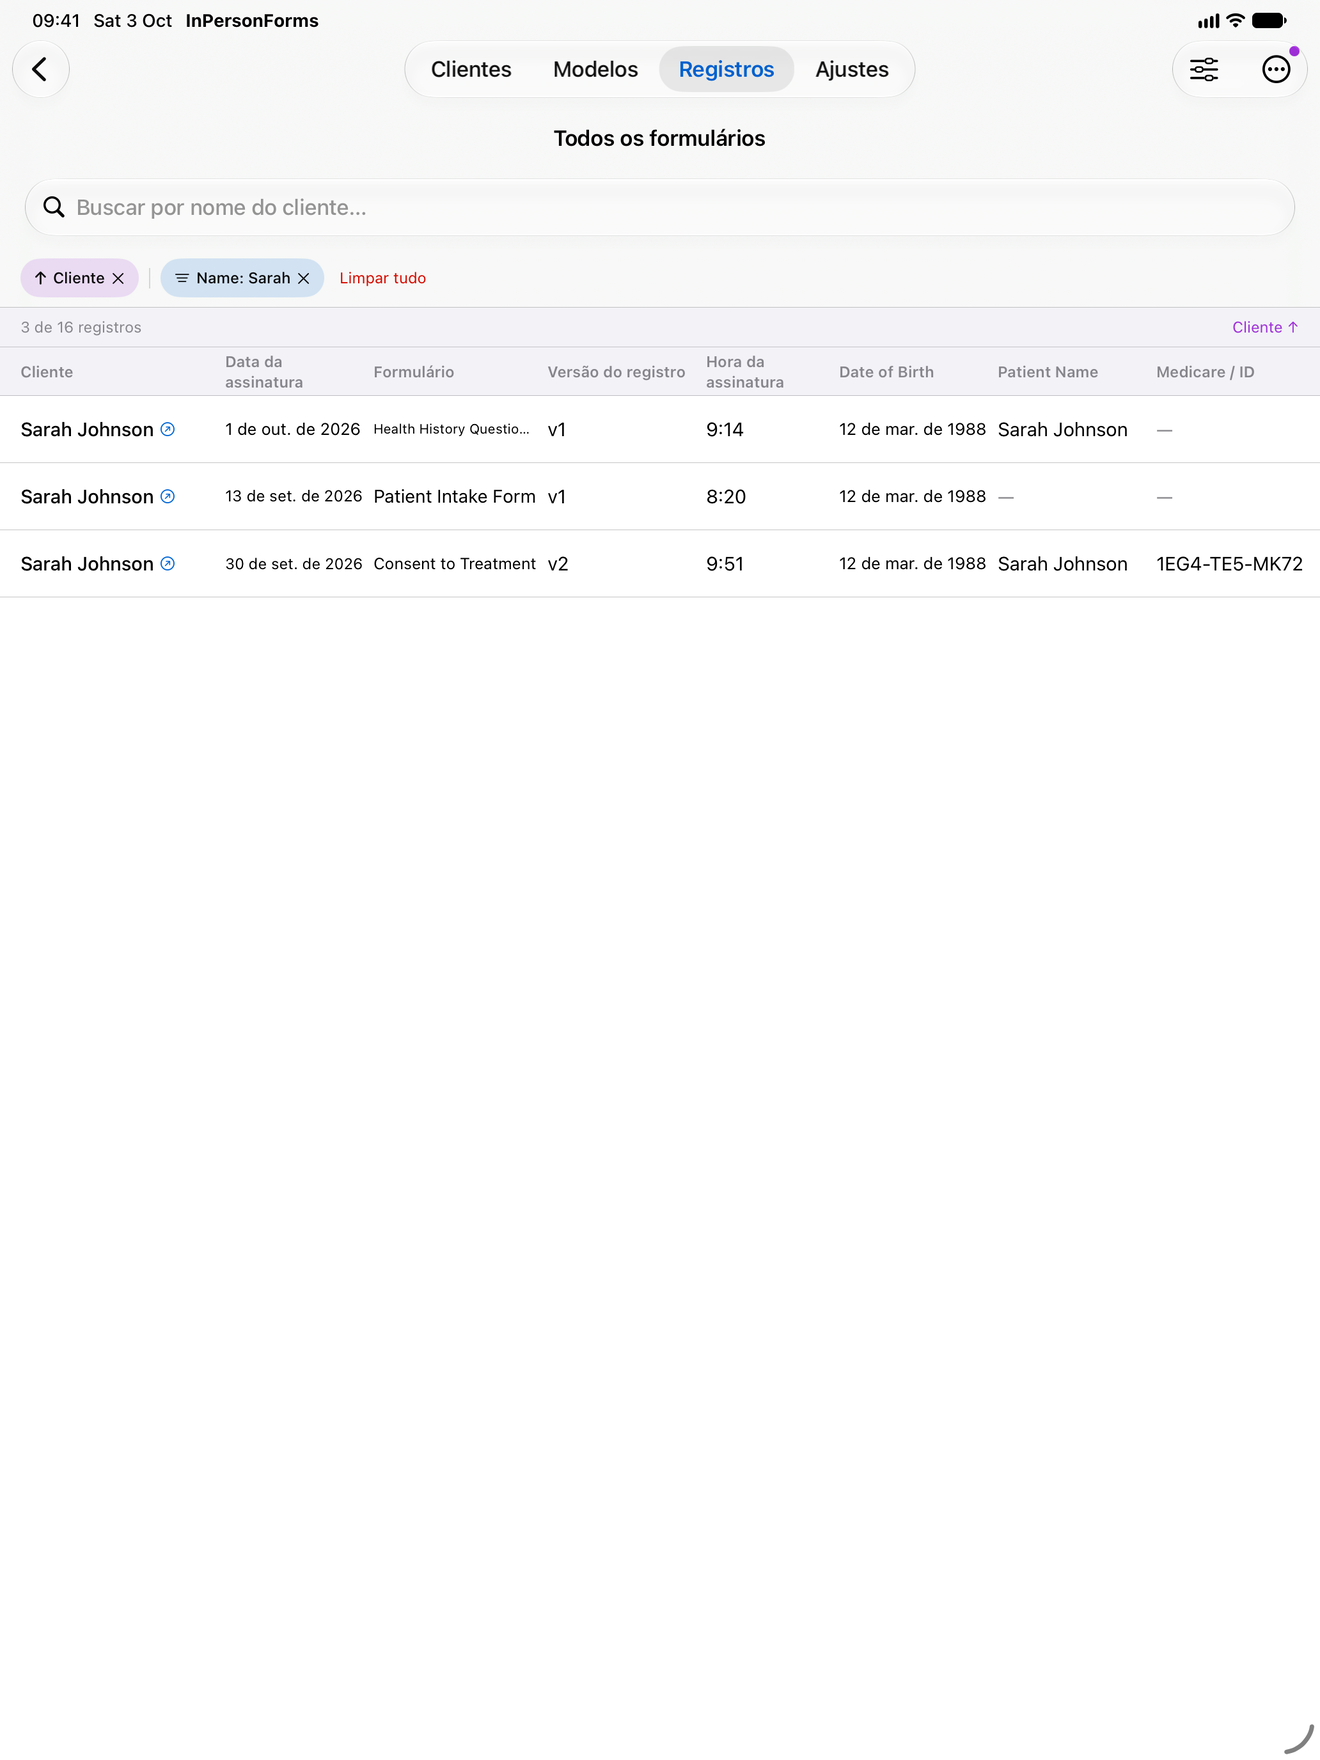
Task: Click the signature time 9:51
Action: tap(725, 564)
